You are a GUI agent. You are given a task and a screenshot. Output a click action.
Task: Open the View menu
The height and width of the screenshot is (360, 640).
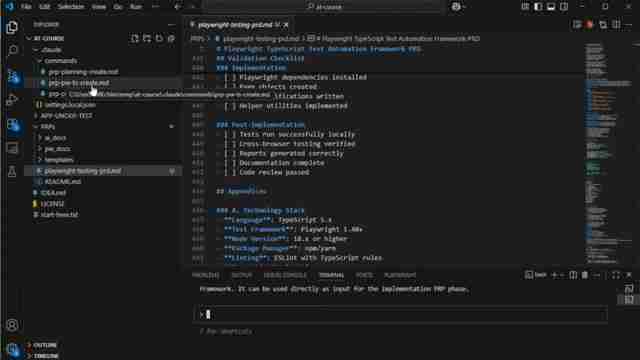98,7
